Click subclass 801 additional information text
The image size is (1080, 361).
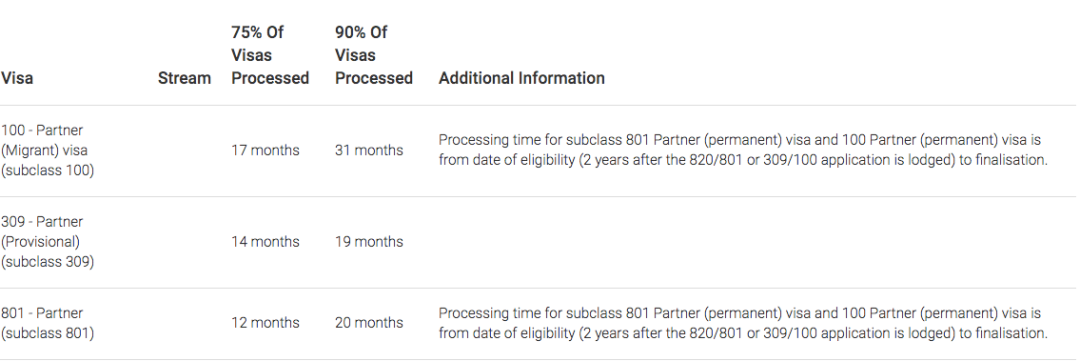pyautogui.click(x=743, y=323)
